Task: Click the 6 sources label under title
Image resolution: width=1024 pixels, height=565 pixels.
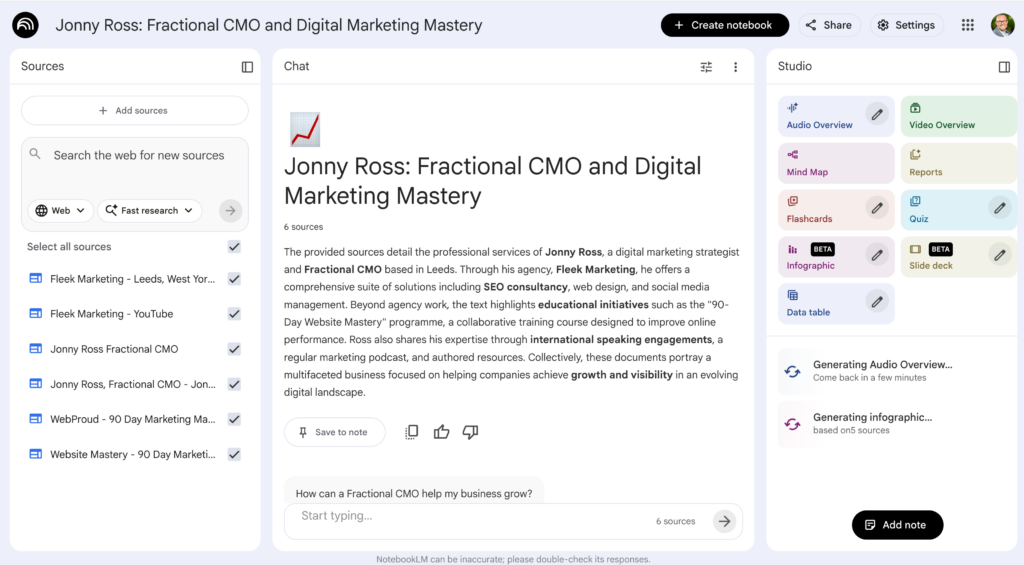Action: (303, 227)
